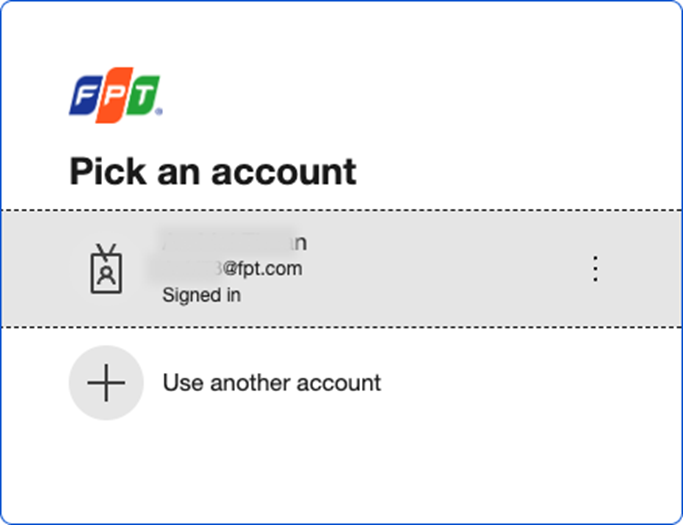Click the ID badge account icon

(x=105, y=269)
